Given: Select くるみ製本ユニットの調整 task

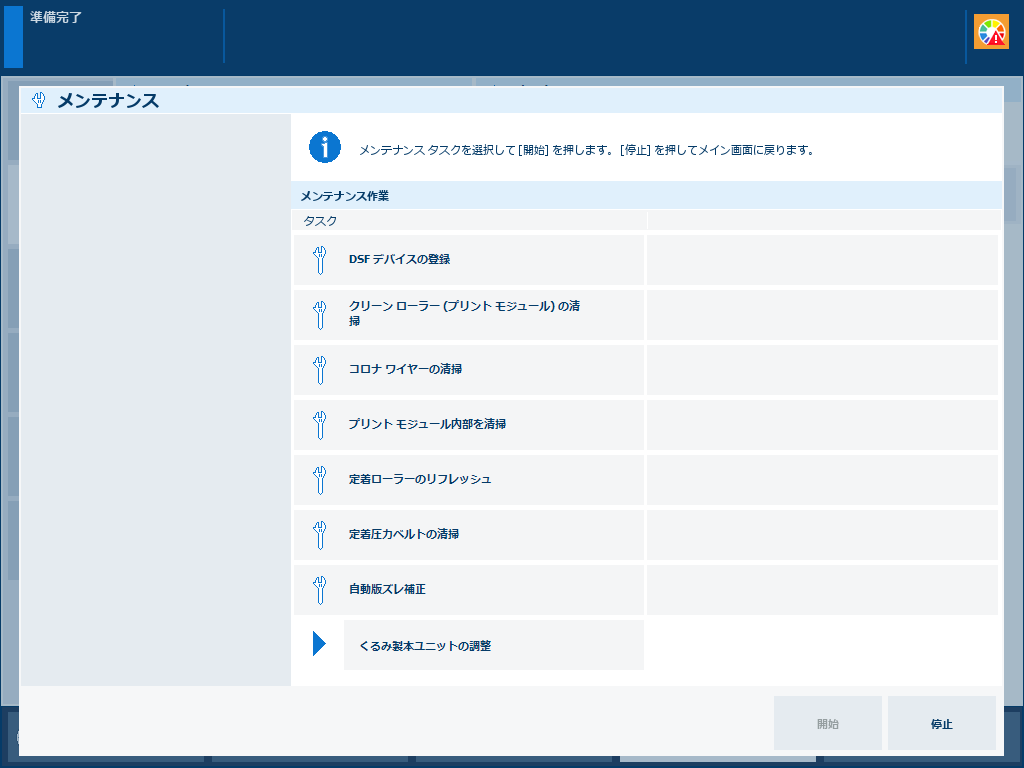Looking at the screenshot, I should coord(494,645).
